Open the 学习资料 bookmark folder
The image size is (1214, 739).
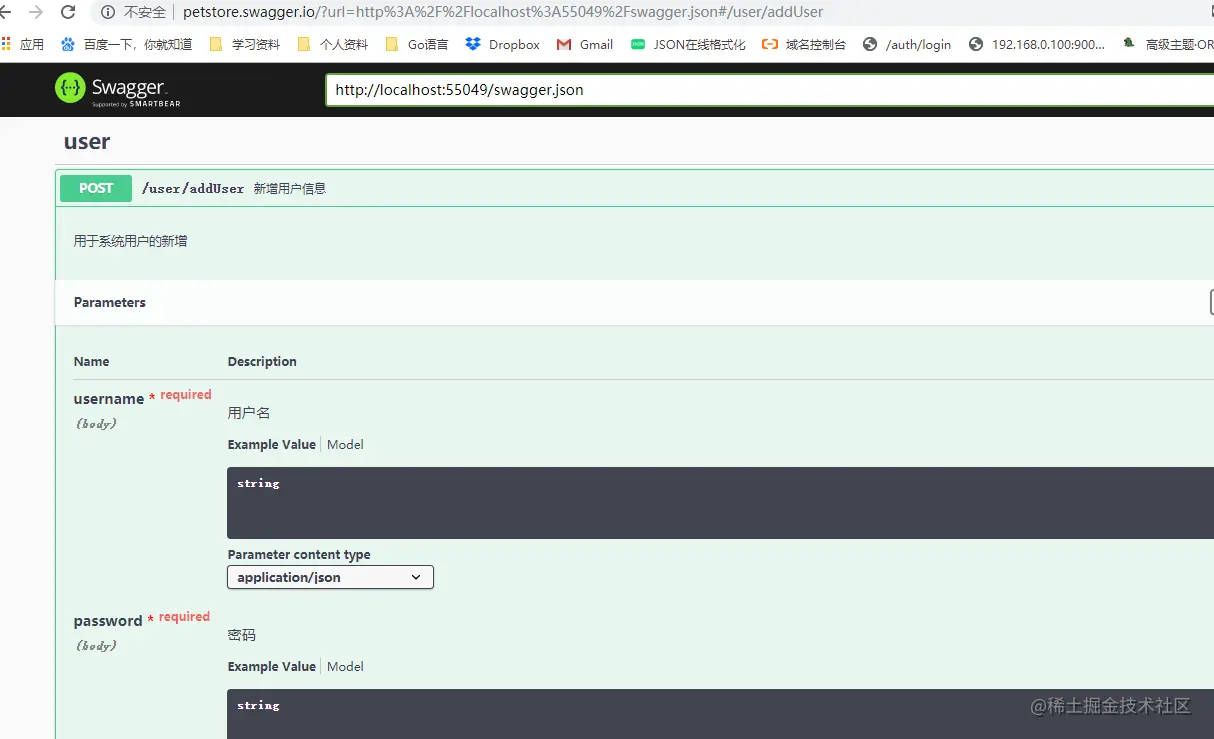(x=244, y=44)
